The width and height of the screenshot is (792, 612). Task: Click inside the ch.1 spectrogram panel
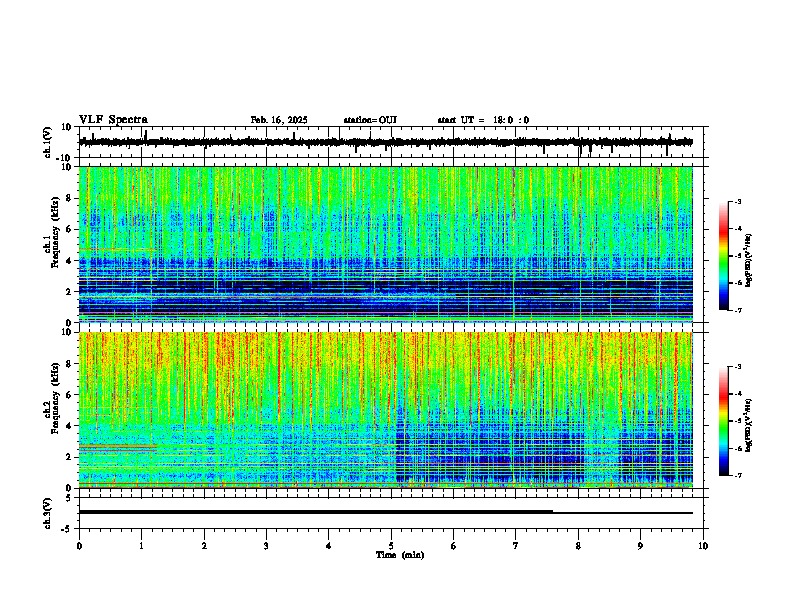385,244
